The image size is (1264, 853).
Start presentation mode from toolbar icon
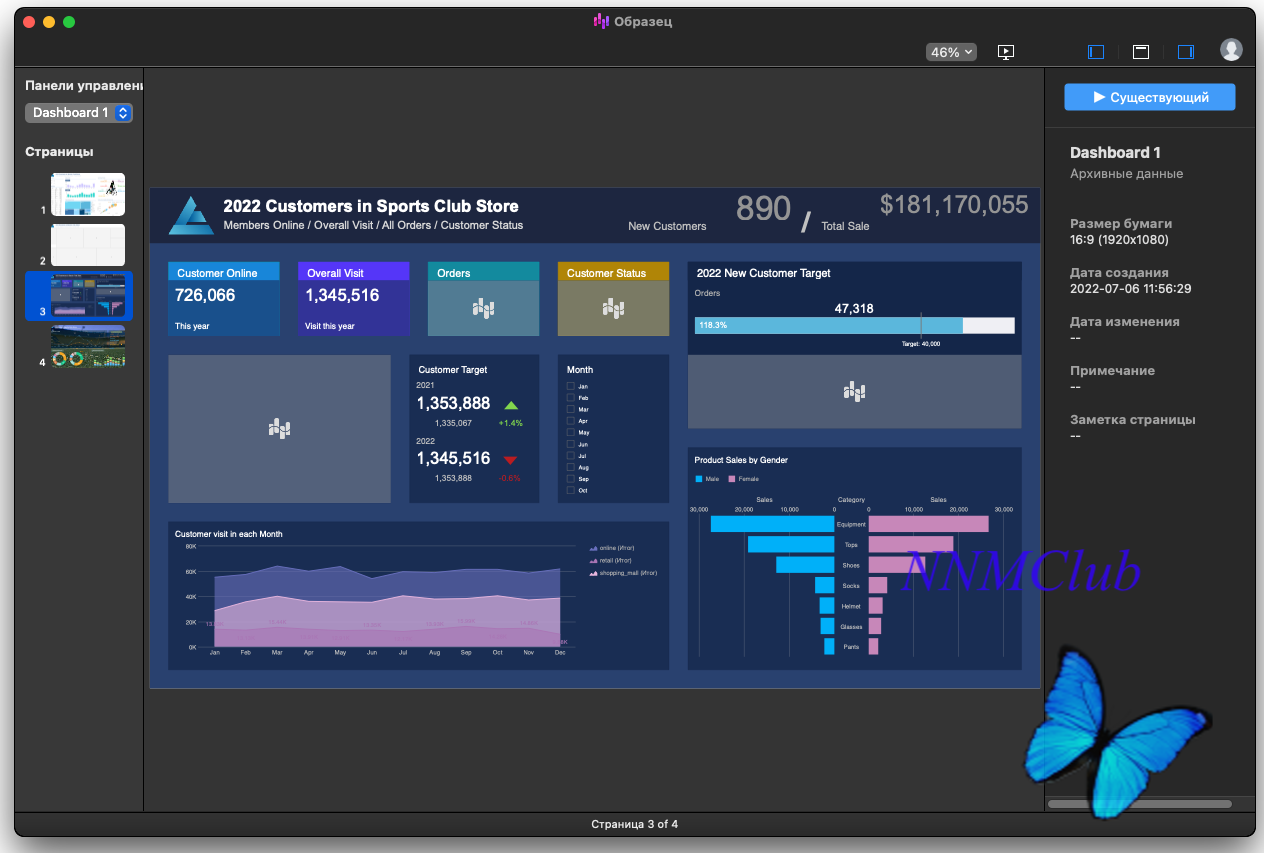click(x=1006, y=52)
